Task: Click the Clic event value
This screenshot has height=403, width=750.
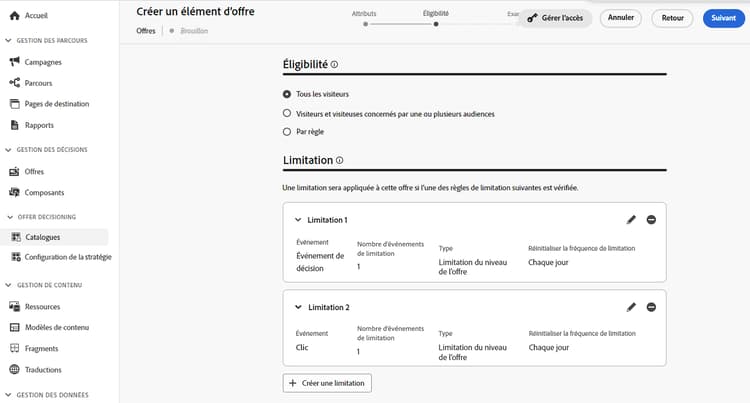Action: pyautogui.click(x=302, y=348)
